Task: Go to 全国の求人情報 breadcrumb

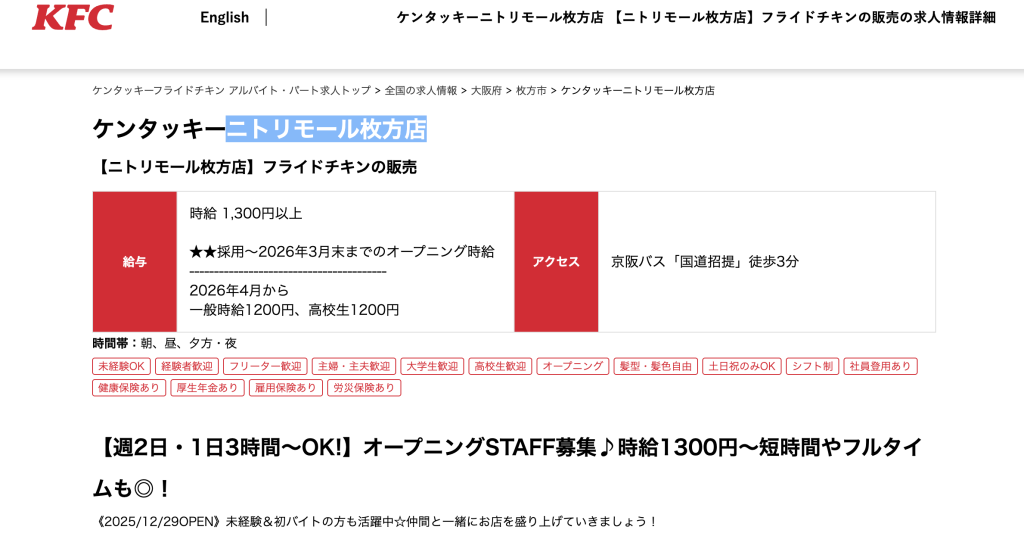Action: click(x=421, y=90)
